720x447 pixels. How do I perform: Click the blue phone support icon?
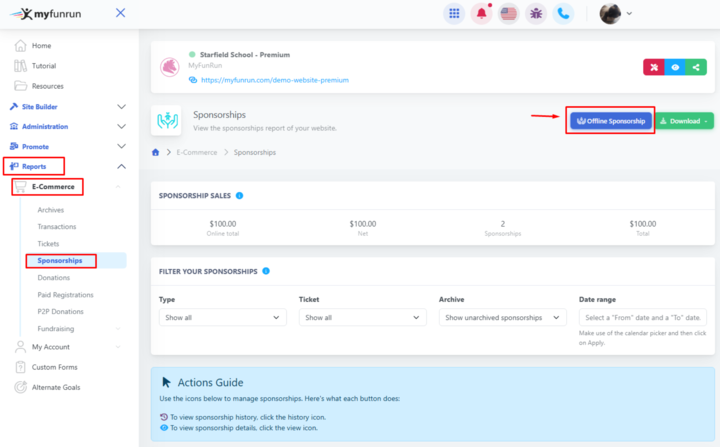click(564, 14)
